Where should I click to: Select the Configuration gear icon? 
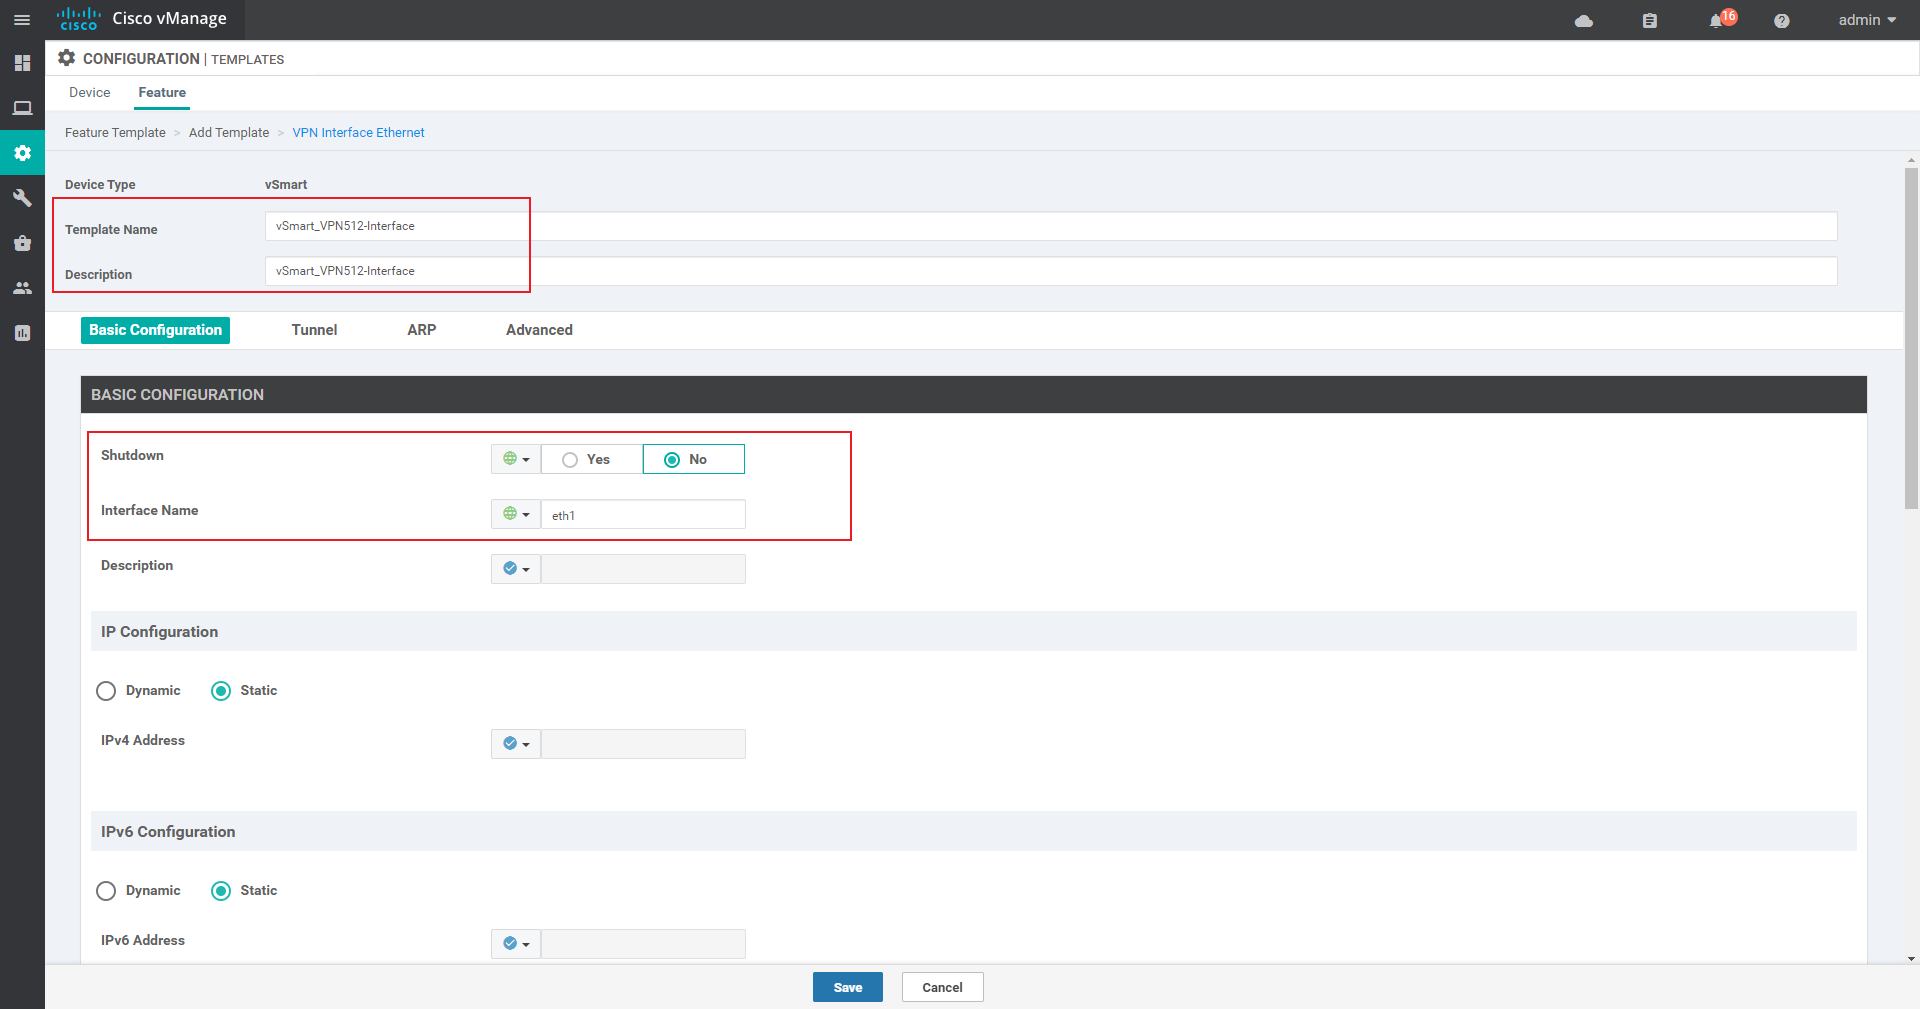[22, 152]
